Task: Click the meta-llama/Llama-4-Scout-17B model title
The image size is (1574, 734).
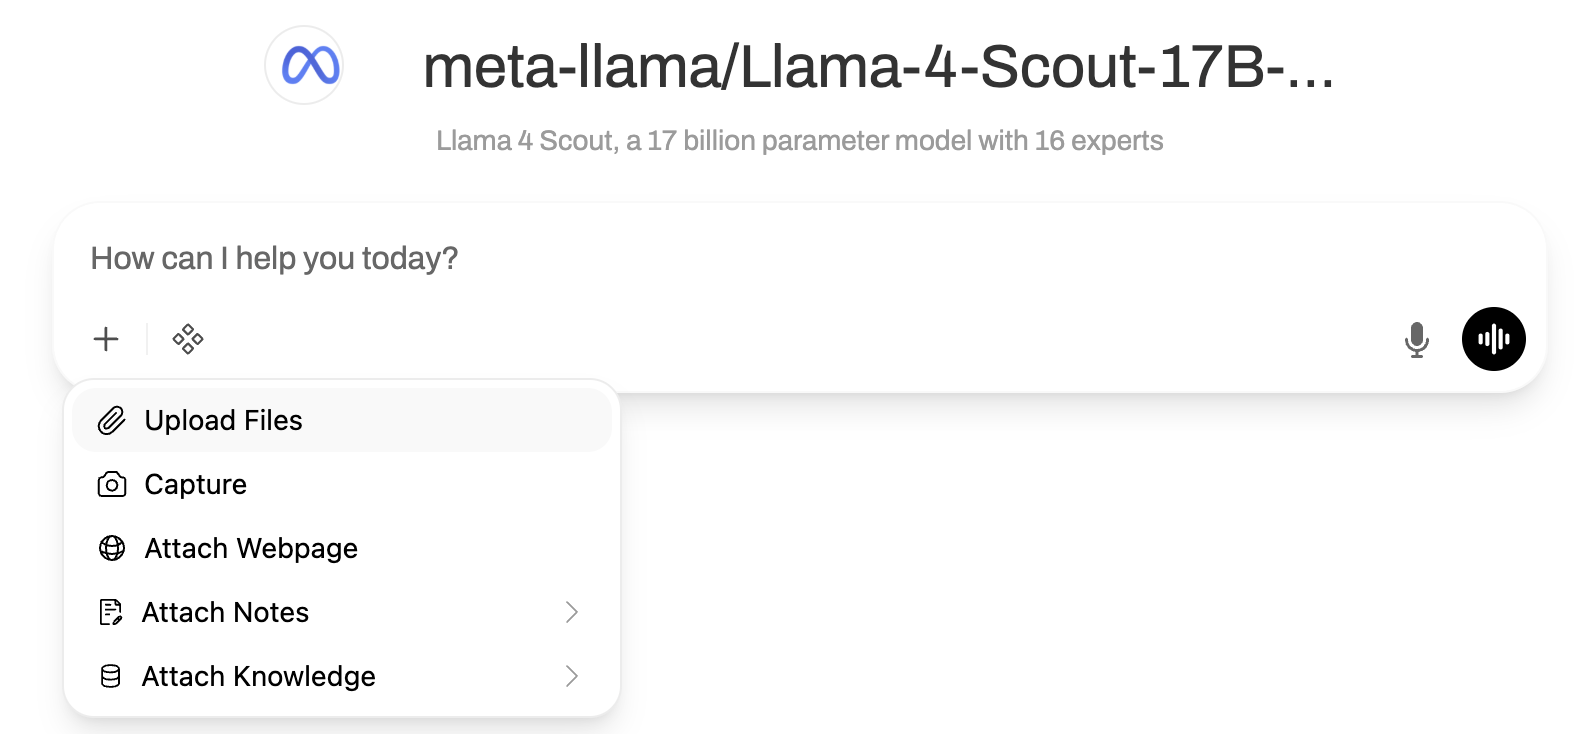Action: (x=878, y=68)
